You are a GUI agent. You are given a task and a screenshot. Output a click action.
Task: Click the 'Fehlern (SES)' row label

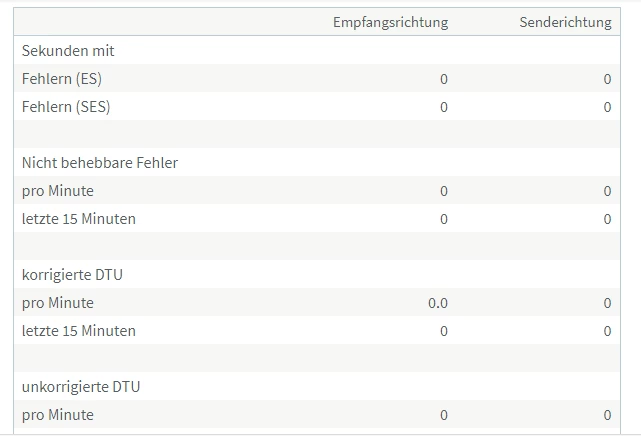[x=66, y=107]
